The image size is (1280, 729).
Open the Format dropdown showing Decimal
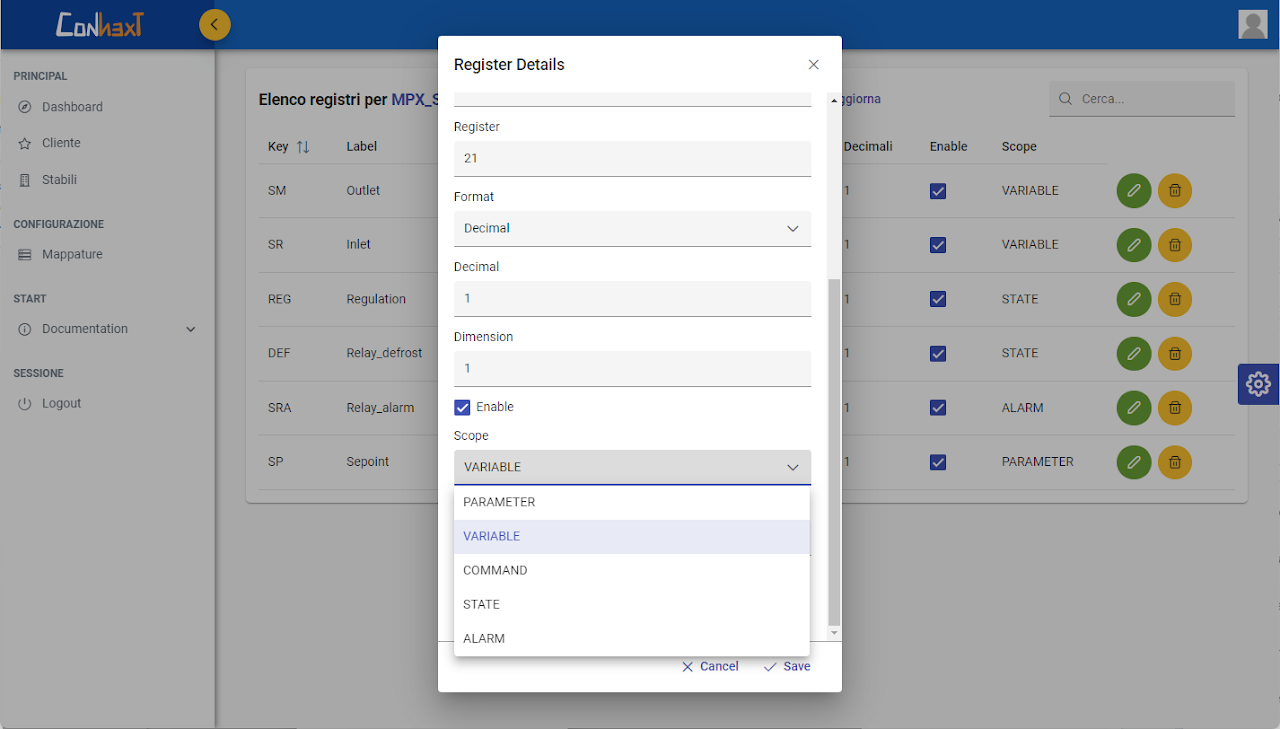point(632,228)
